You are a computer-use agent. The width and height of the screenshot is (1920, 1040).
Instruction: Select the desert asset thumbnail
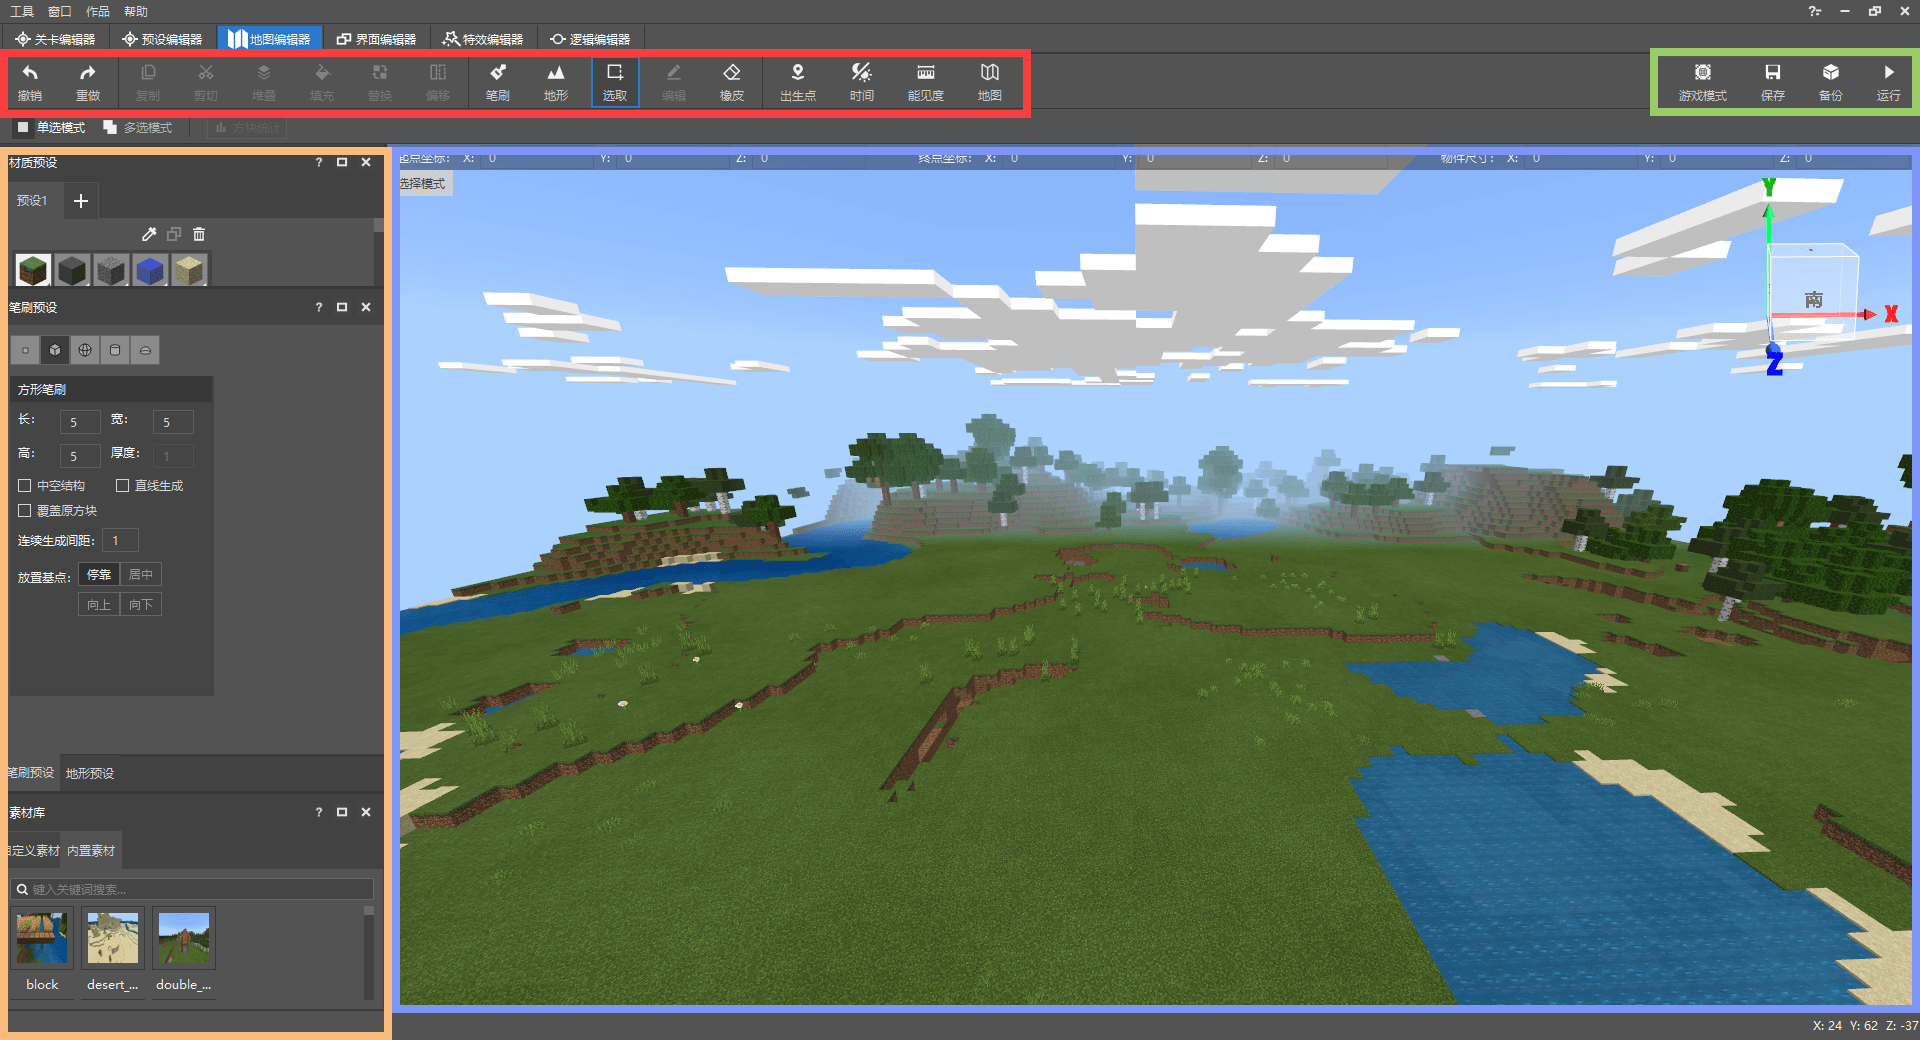coord(112,938)
